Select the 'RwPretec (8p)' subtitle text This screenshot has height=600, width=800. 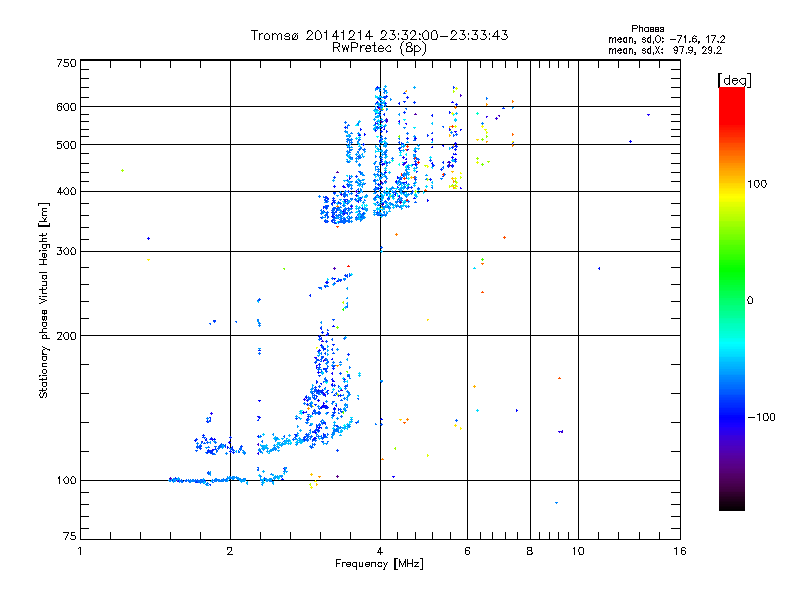(379, 48)
